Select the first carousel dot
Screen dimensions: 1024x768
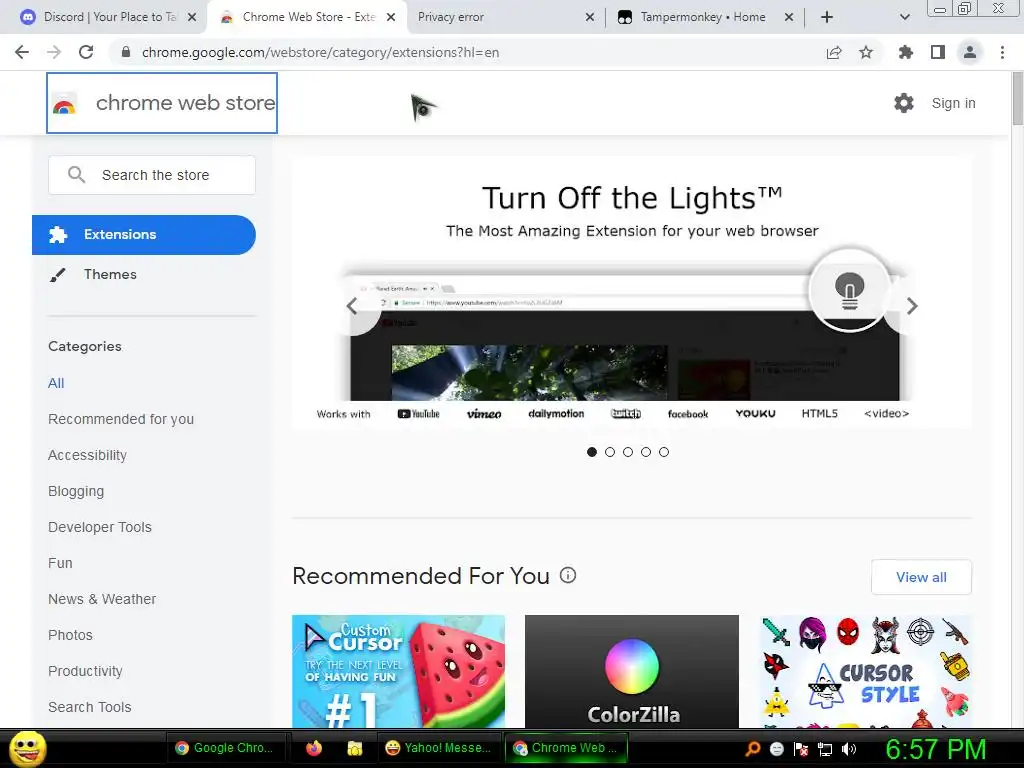tap(592, 452)
